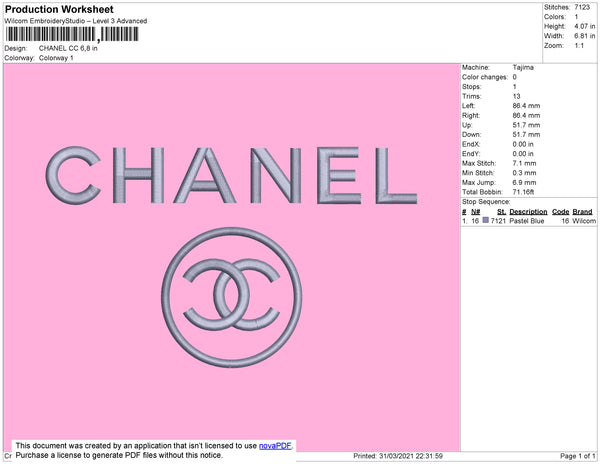Select the Up value '51.7 mm'
This screenshot has height=464, width=600.
[527, 125]
